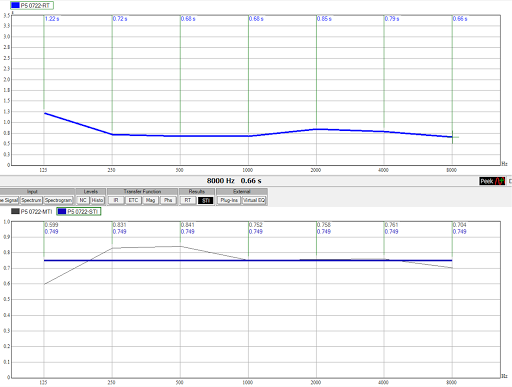Click the 0.752 MTI value label
This screenshot has width=512, height=387.
(256, 225)
